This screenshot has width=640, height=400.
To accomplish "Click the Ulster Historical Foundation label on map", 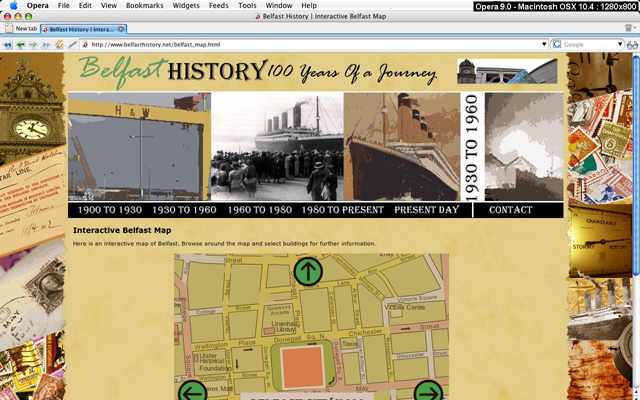I will (x=215, y=362).
